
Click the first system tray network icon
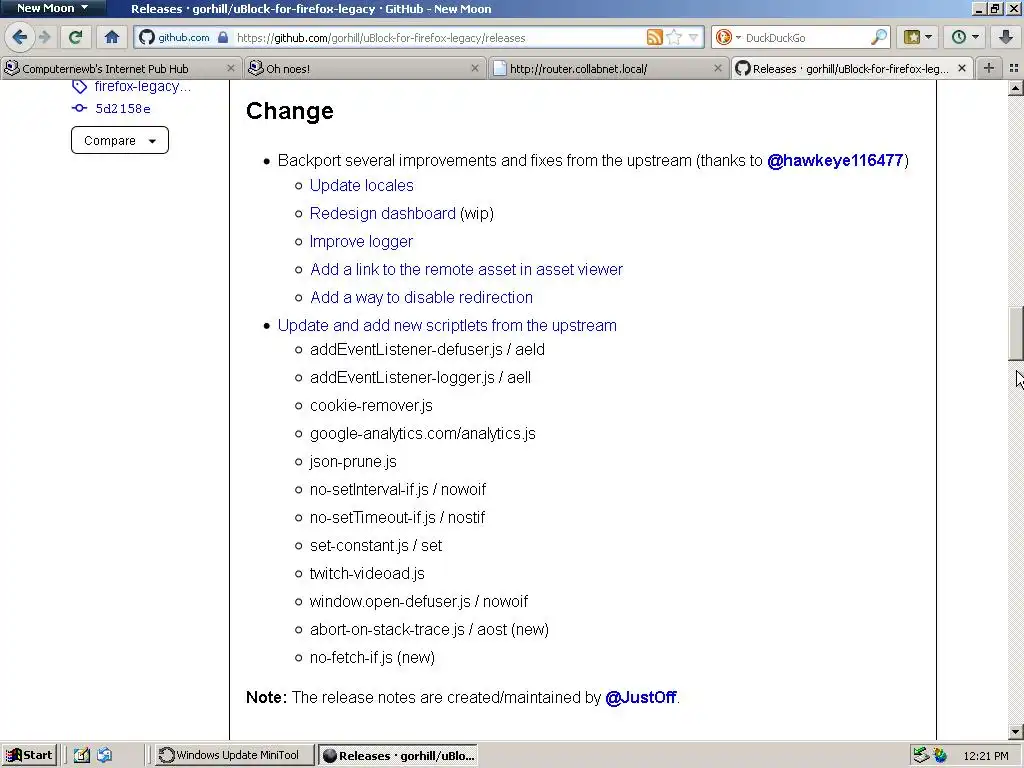click(921, 755)
